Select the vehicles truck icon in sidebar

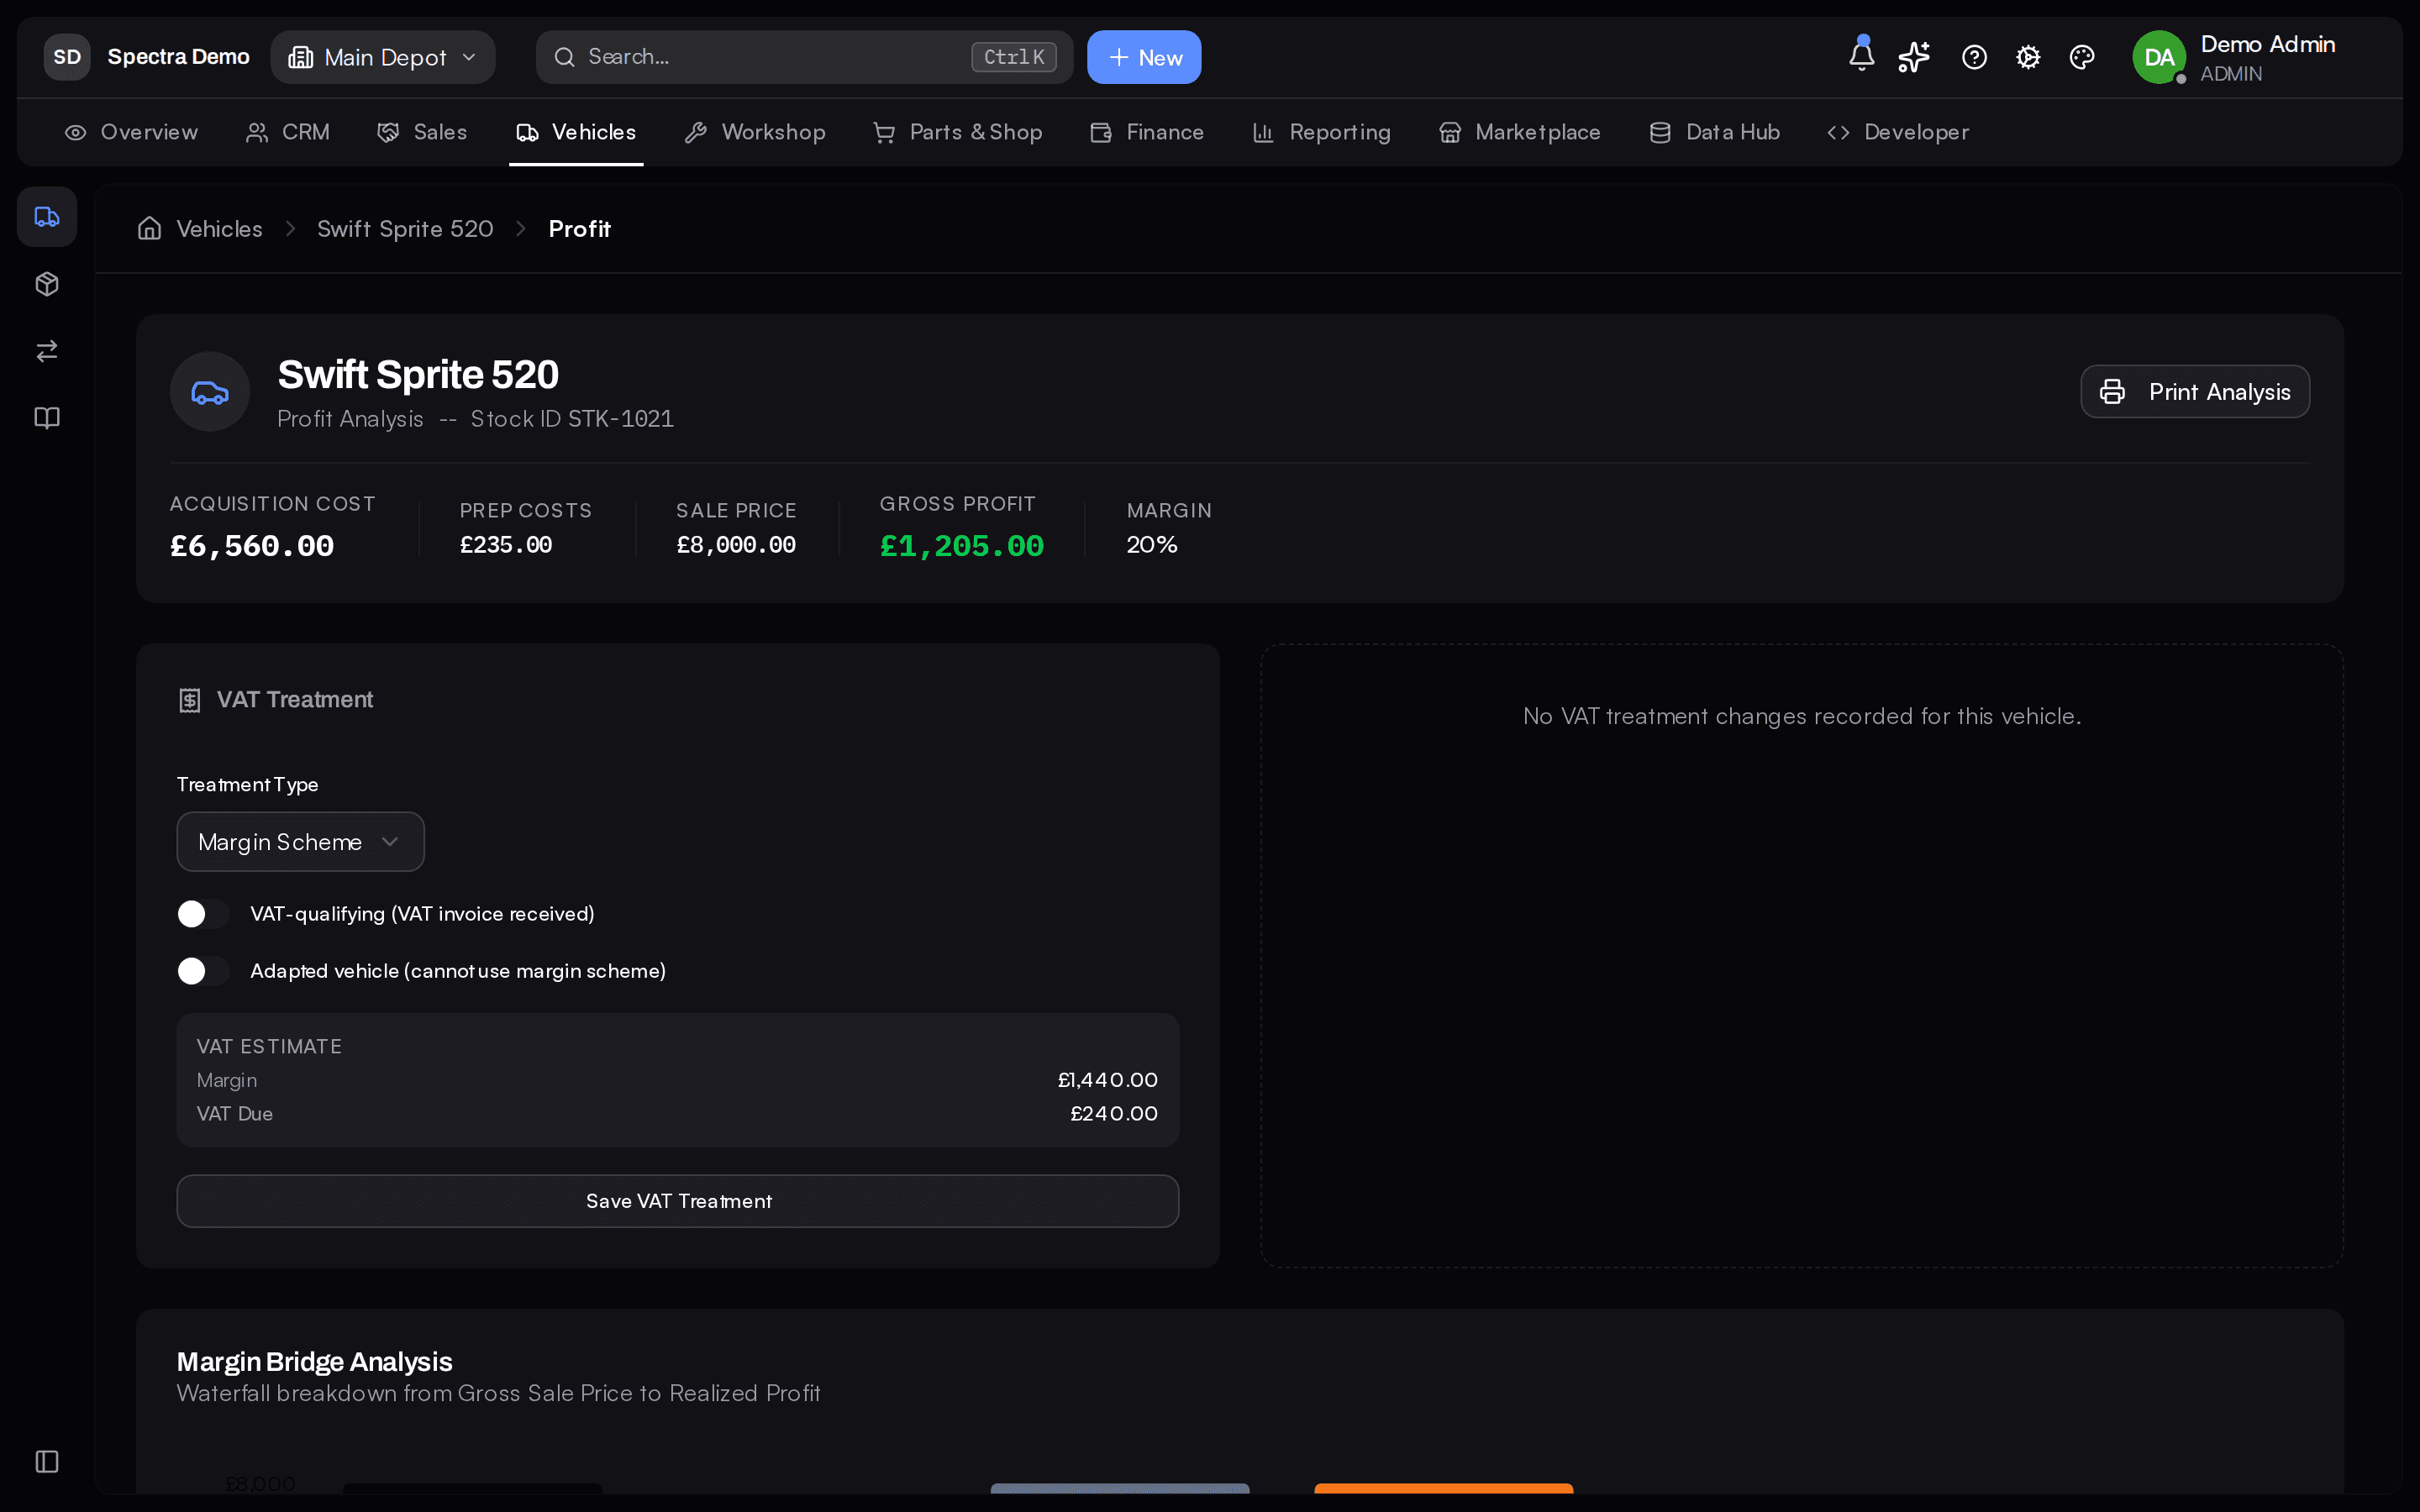tap(47, 216)
